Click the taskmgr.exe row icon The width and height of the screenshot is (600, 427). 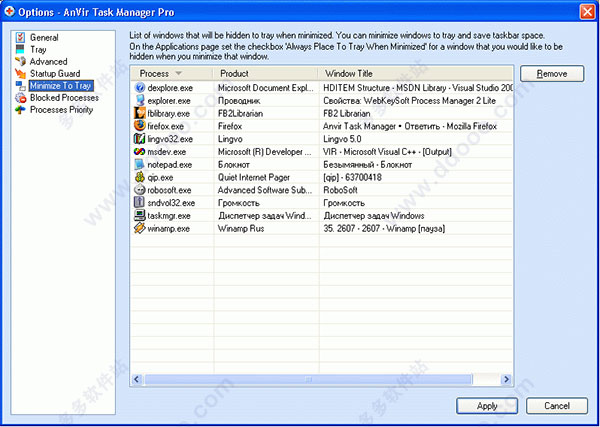point(140,215)
